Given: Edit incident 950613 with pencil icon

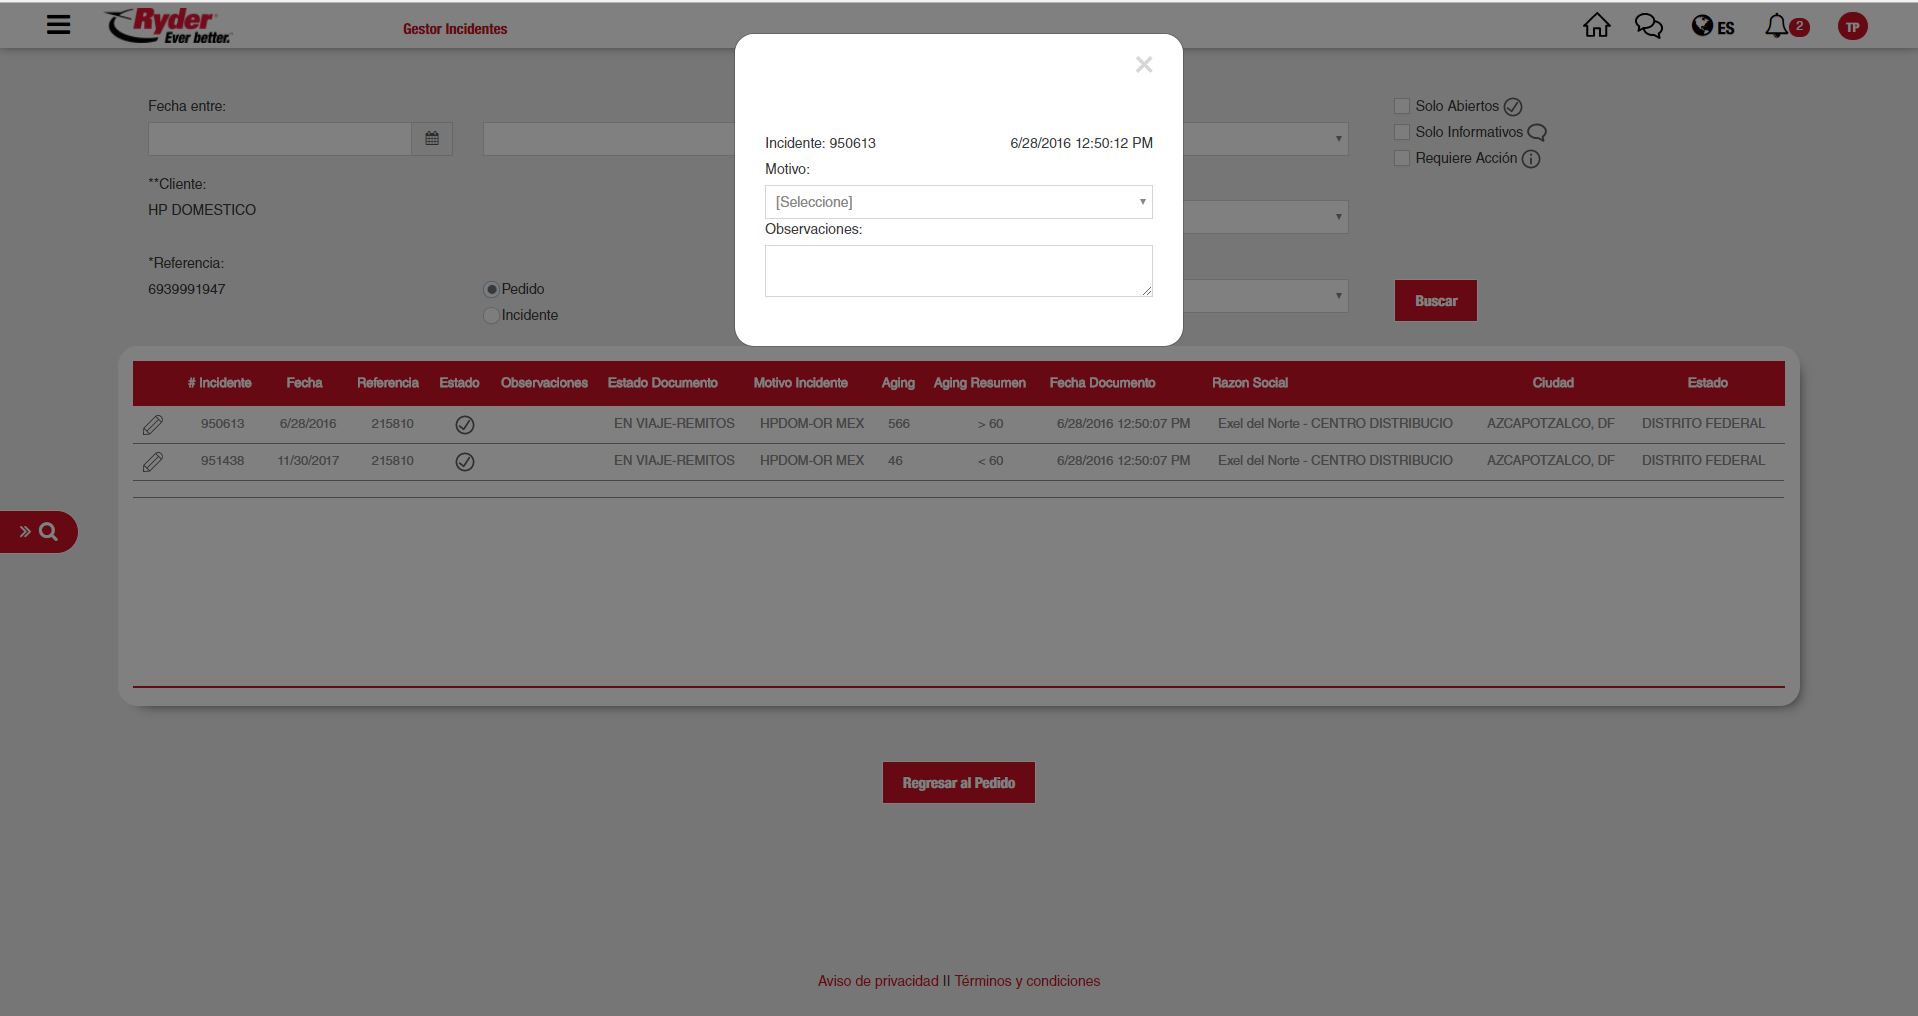Looking at the screenshot, I should [153, 425].
